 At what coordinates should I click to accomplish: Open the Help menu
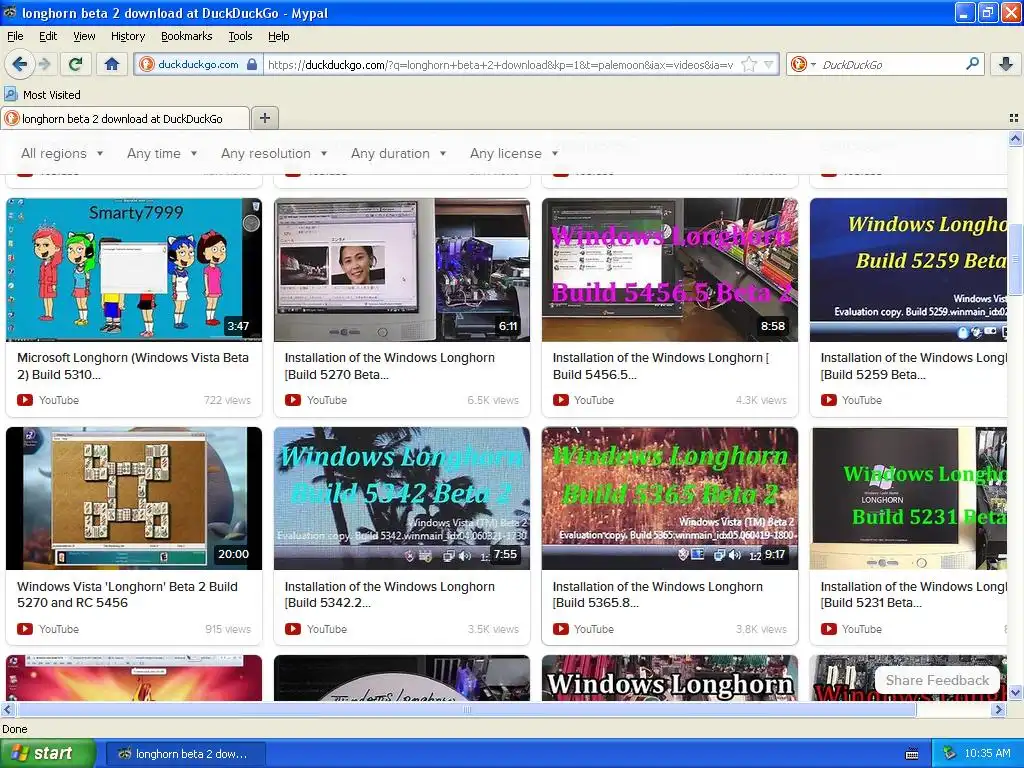[278, 36]
